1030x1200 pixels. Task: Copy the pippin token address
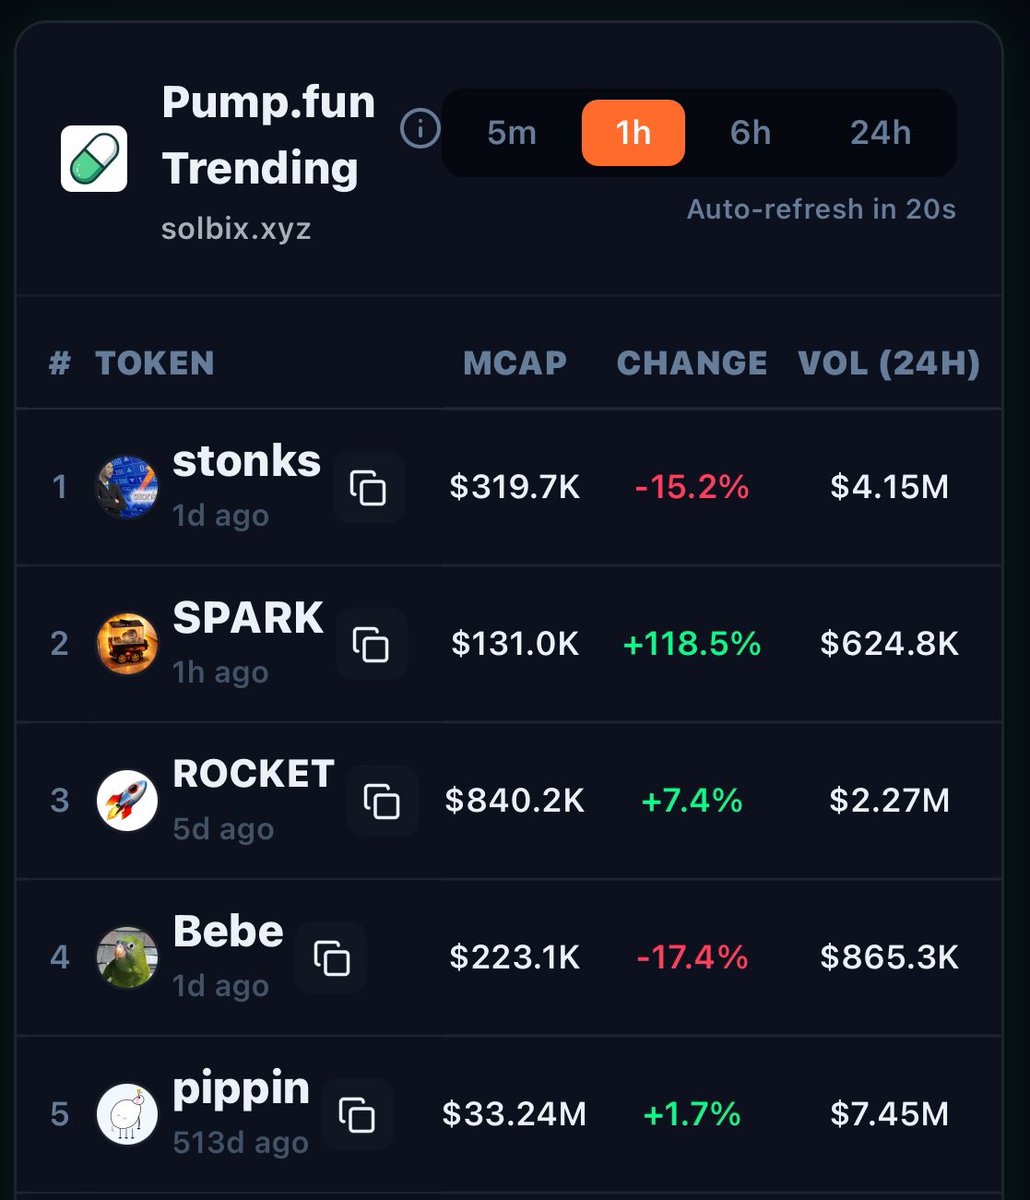[357, 1114]
